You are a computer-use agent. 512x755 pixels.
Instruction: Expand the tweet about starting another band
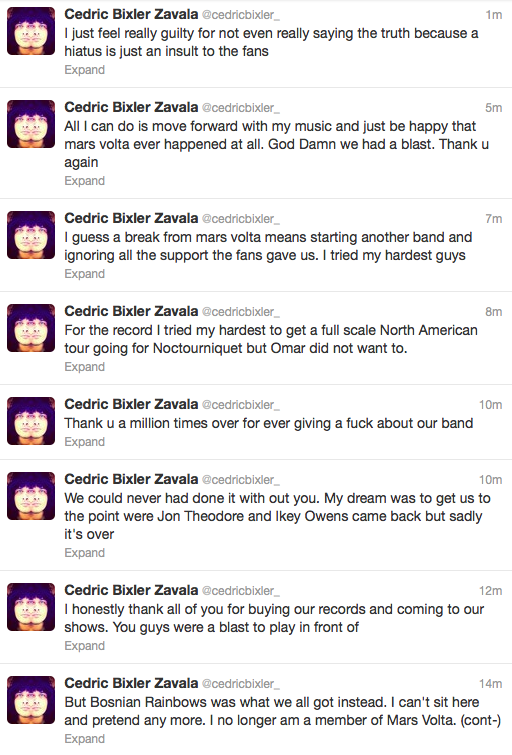click(x=85, y=274)
